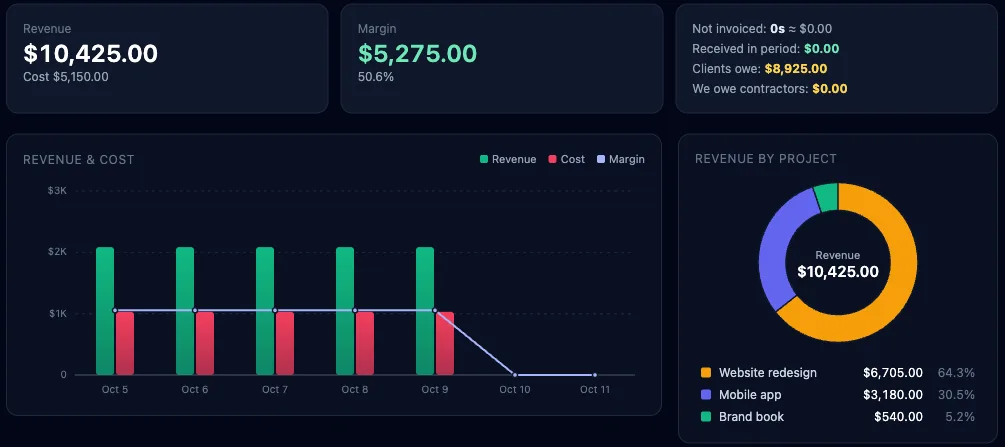The width and height of the screenshot is (1005, 447).
Task: Click the Oct 7 red cost bar
Action: [x=285, y=344]
